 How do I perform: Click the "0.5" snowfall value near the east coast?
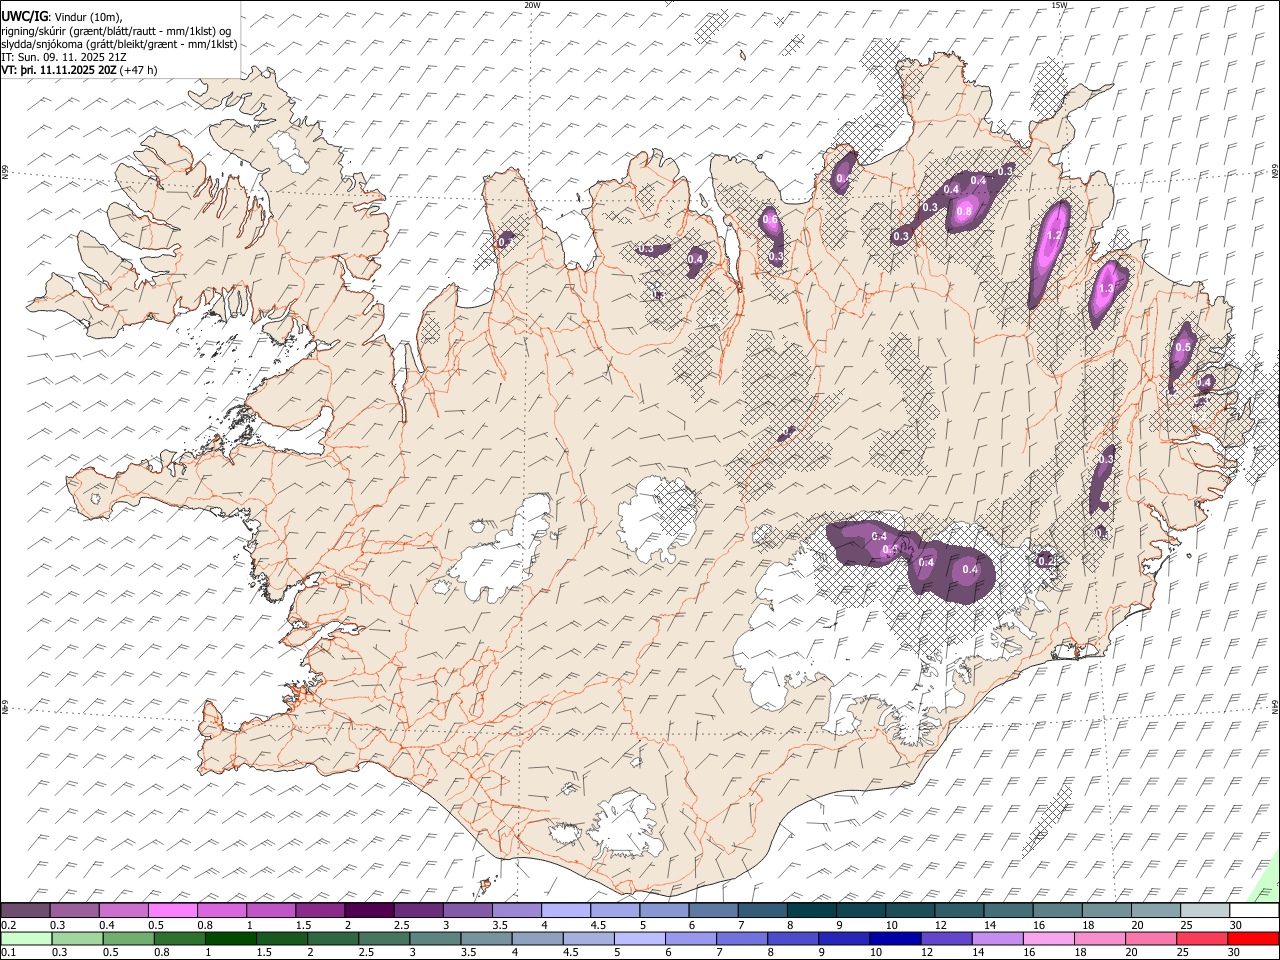(1183, 347)
